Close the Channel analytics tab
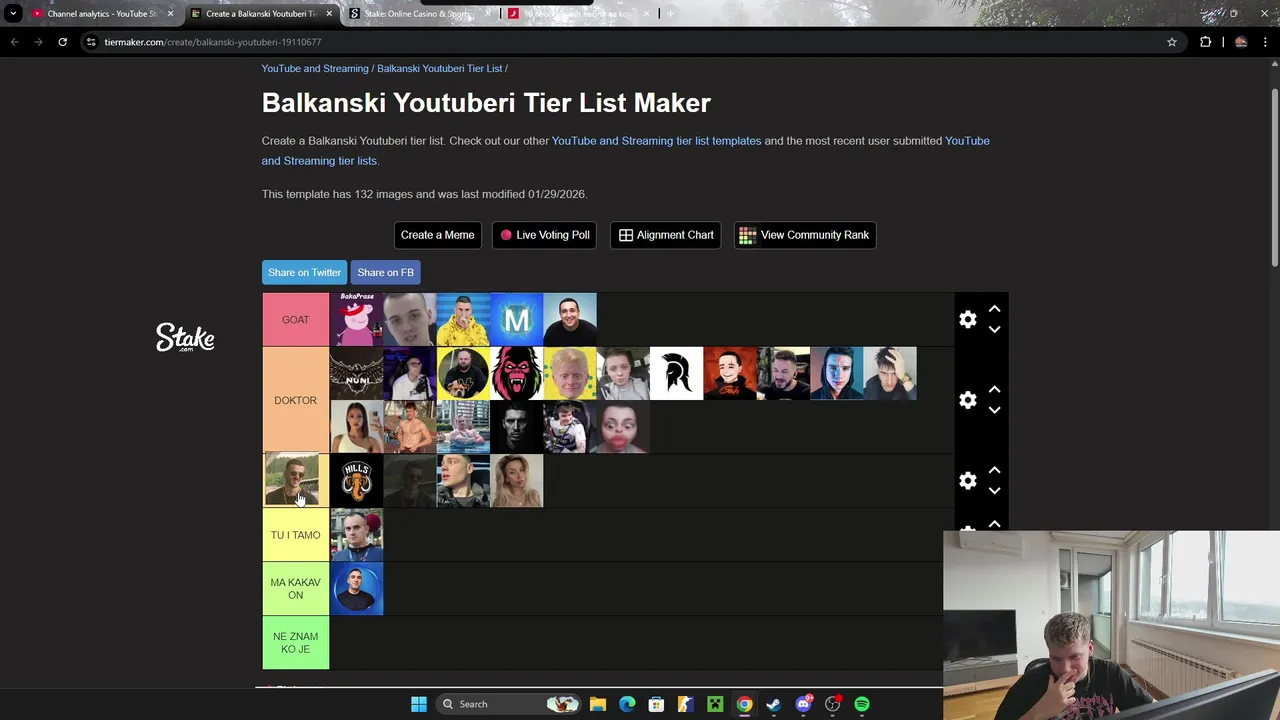Image resolution: width=1280 pixels, height=720 pixels. click(170, 14)
